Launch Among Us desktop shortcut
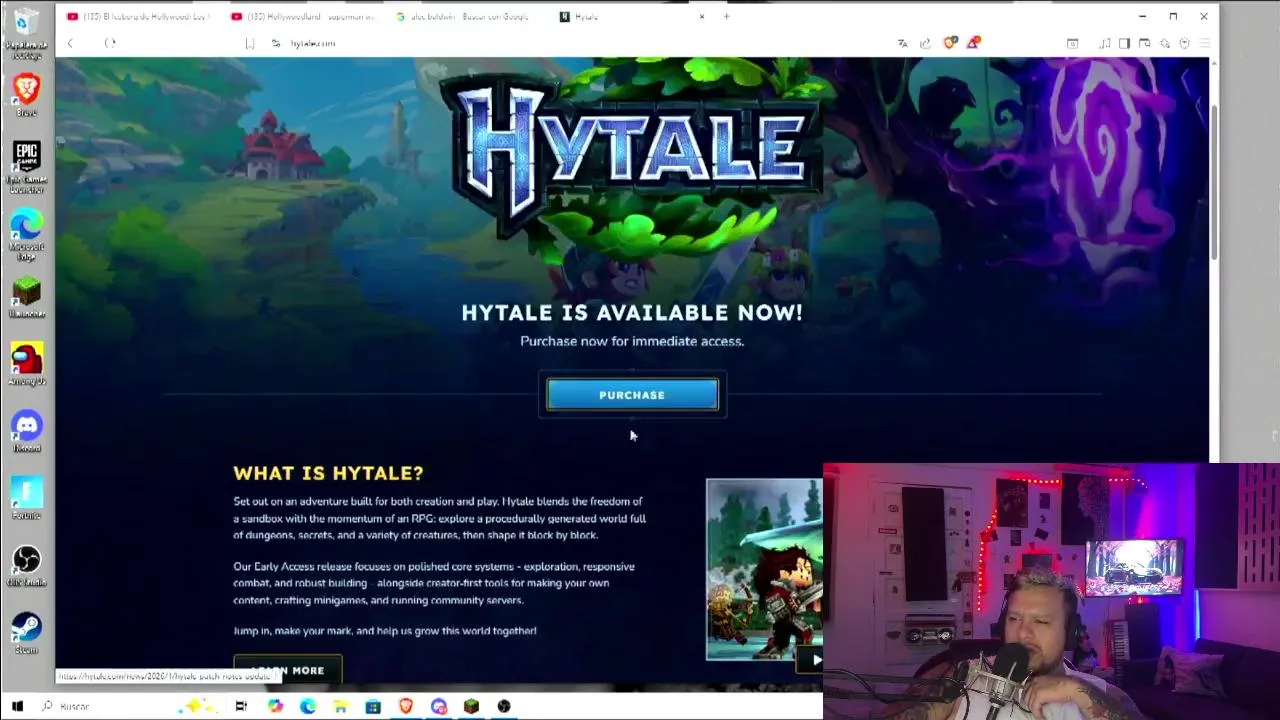Screen dimensions: 1280x720 point(26,365)
